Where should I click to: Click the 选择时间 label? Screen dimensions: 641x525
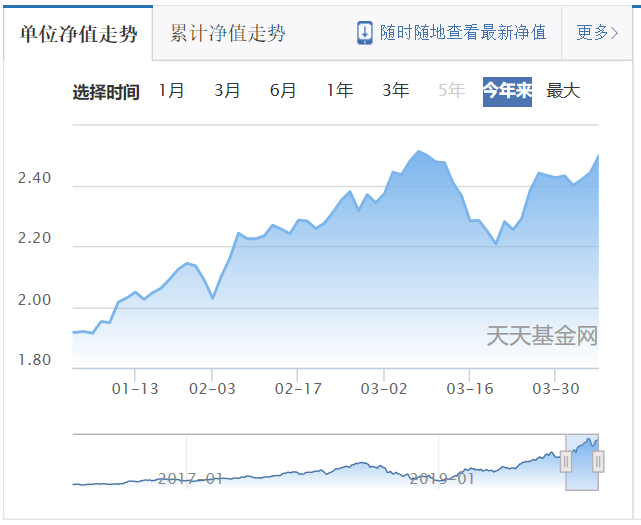click(106, 92)
